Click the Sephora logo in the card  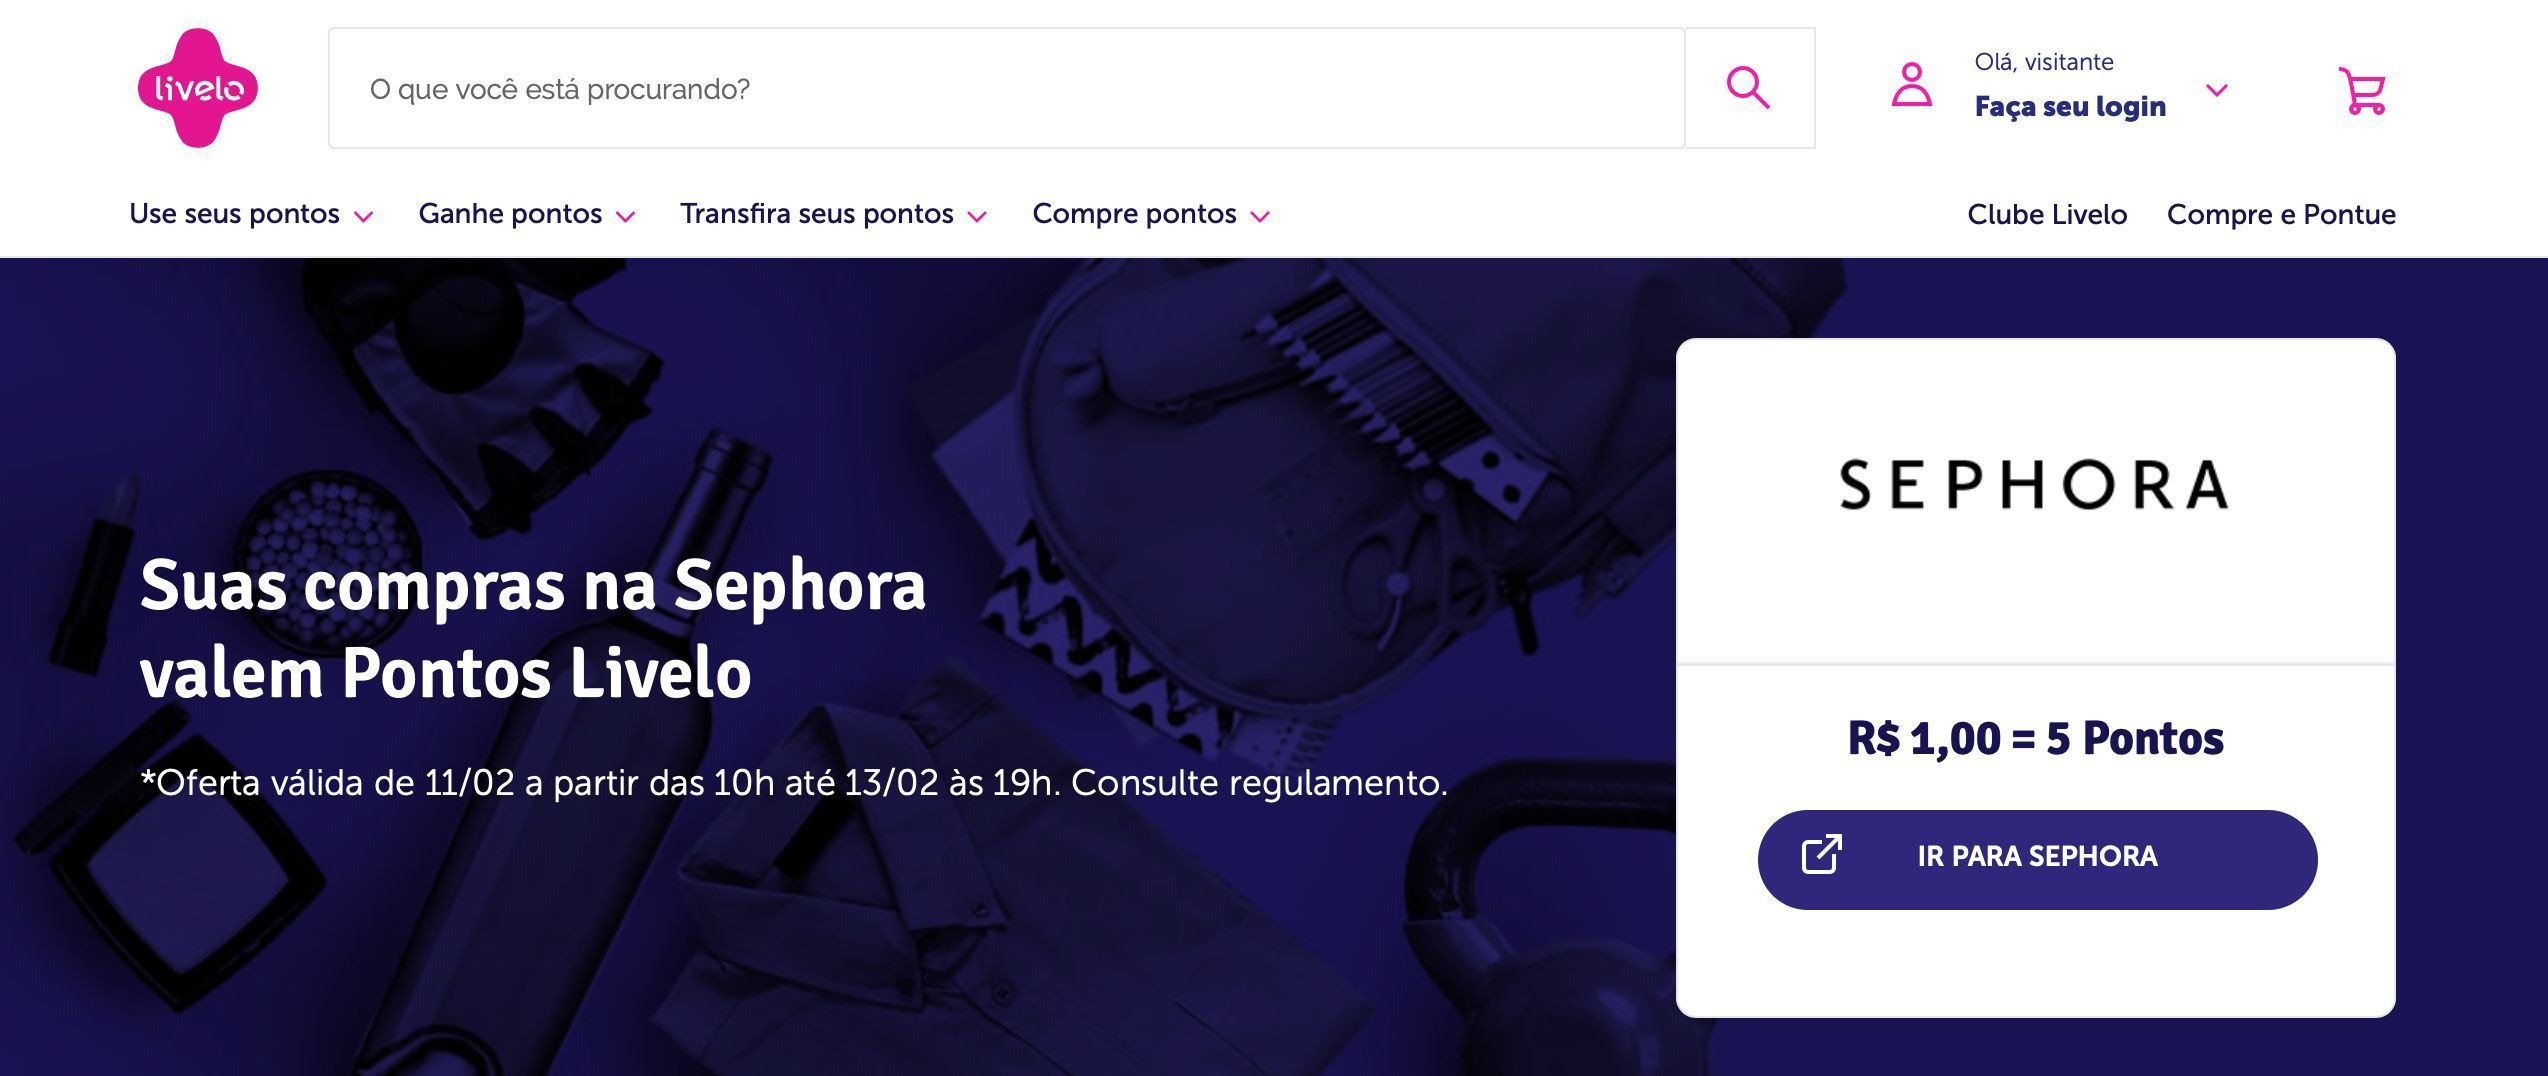pyautogui.click(x=2034, y=485)
